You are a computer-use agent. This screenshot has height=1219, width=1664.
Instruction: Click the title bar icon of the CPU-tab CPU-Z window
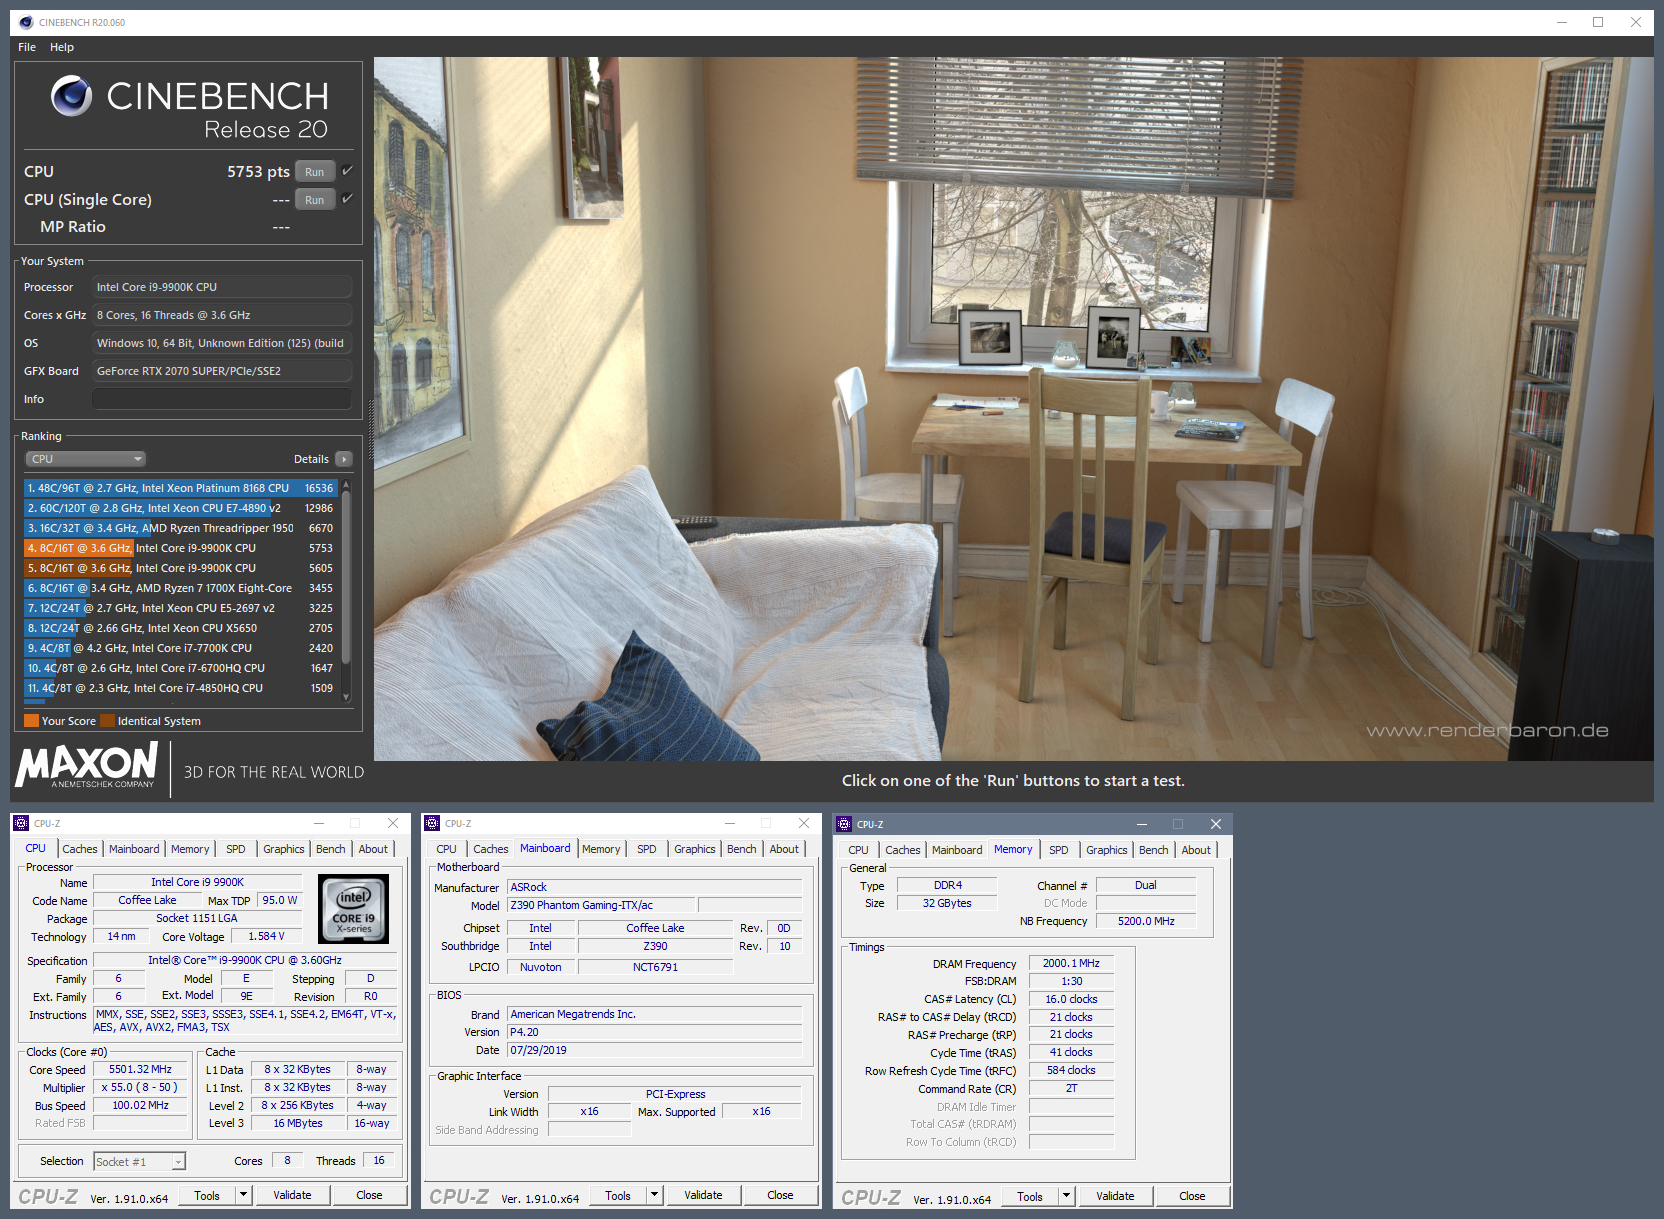[21, 823]
